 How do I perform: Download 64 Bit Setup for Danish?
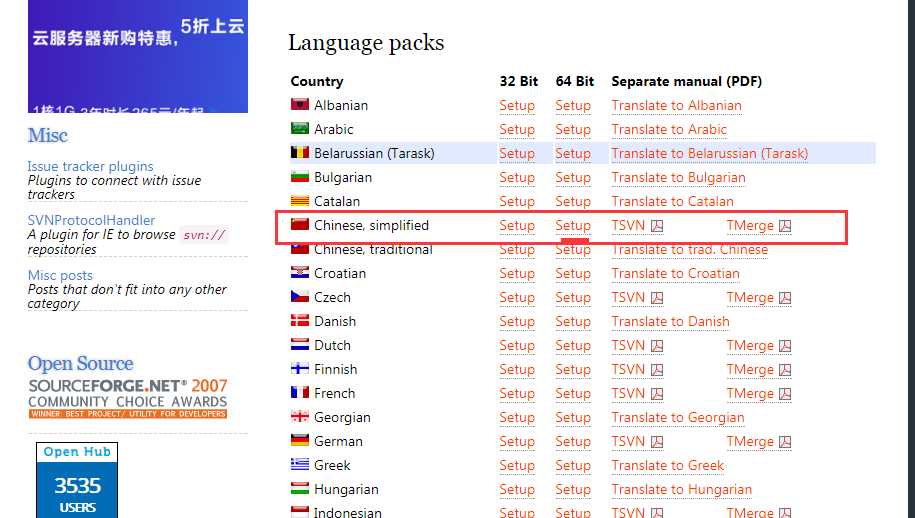(572, 321)
